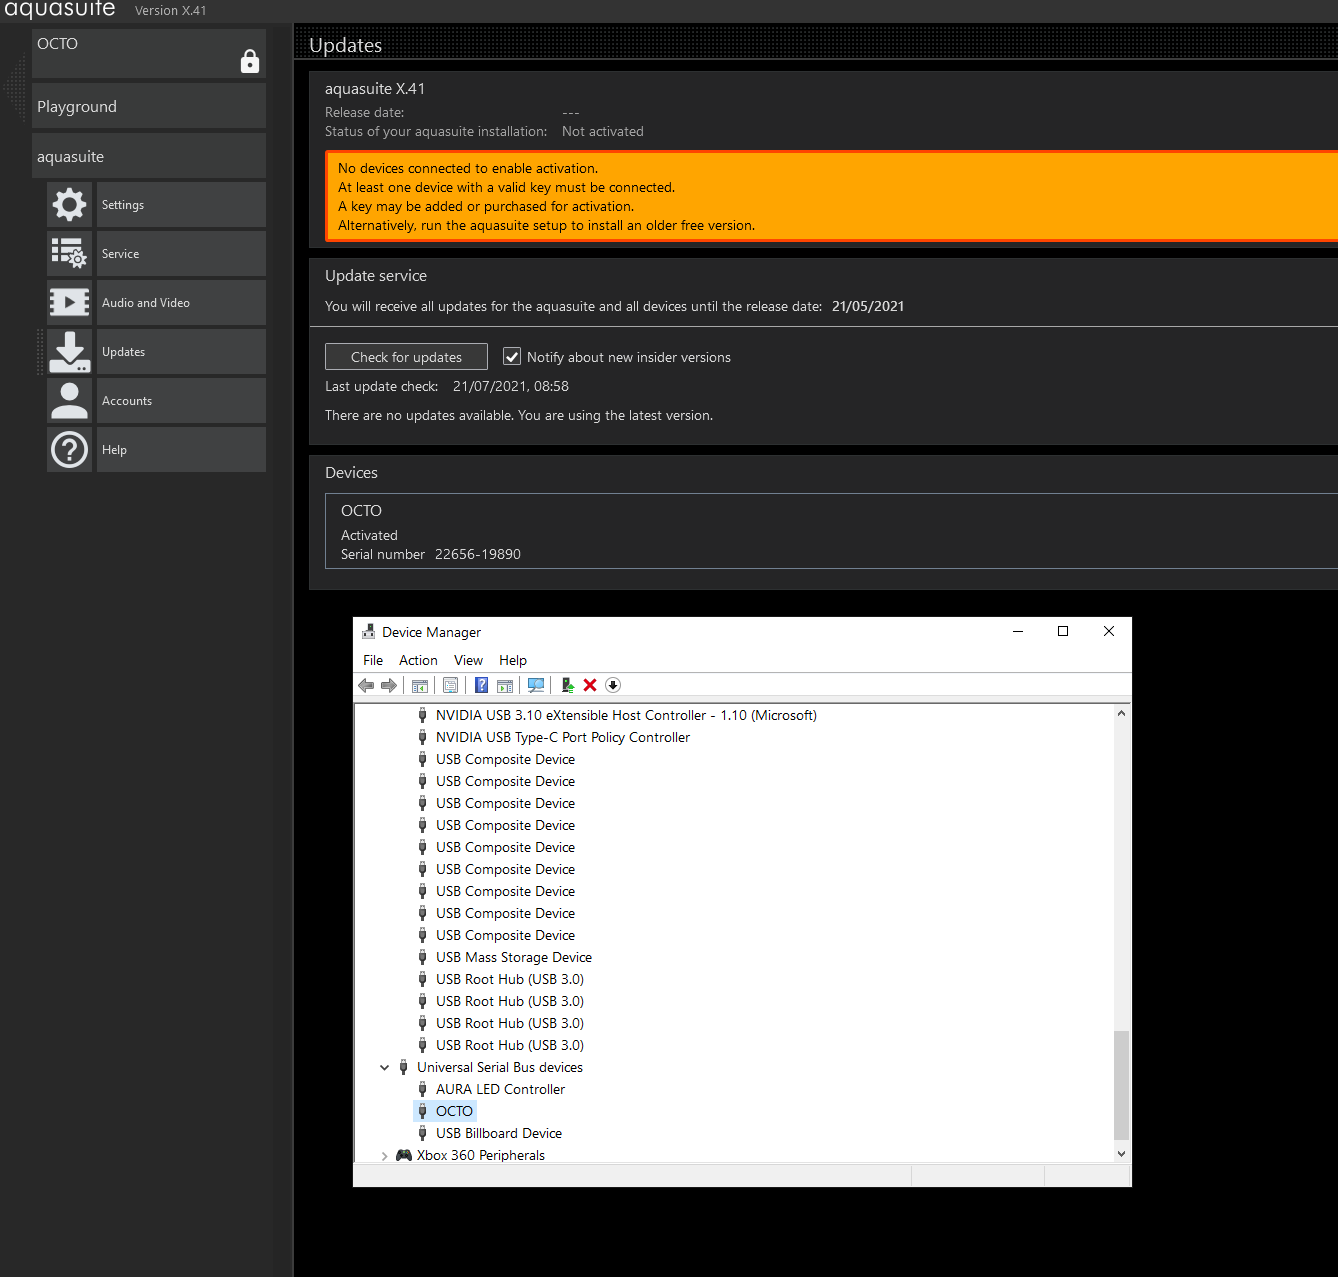Open the View menu in Device Manager
The image size is (1338, 1277).
(468, 661)
